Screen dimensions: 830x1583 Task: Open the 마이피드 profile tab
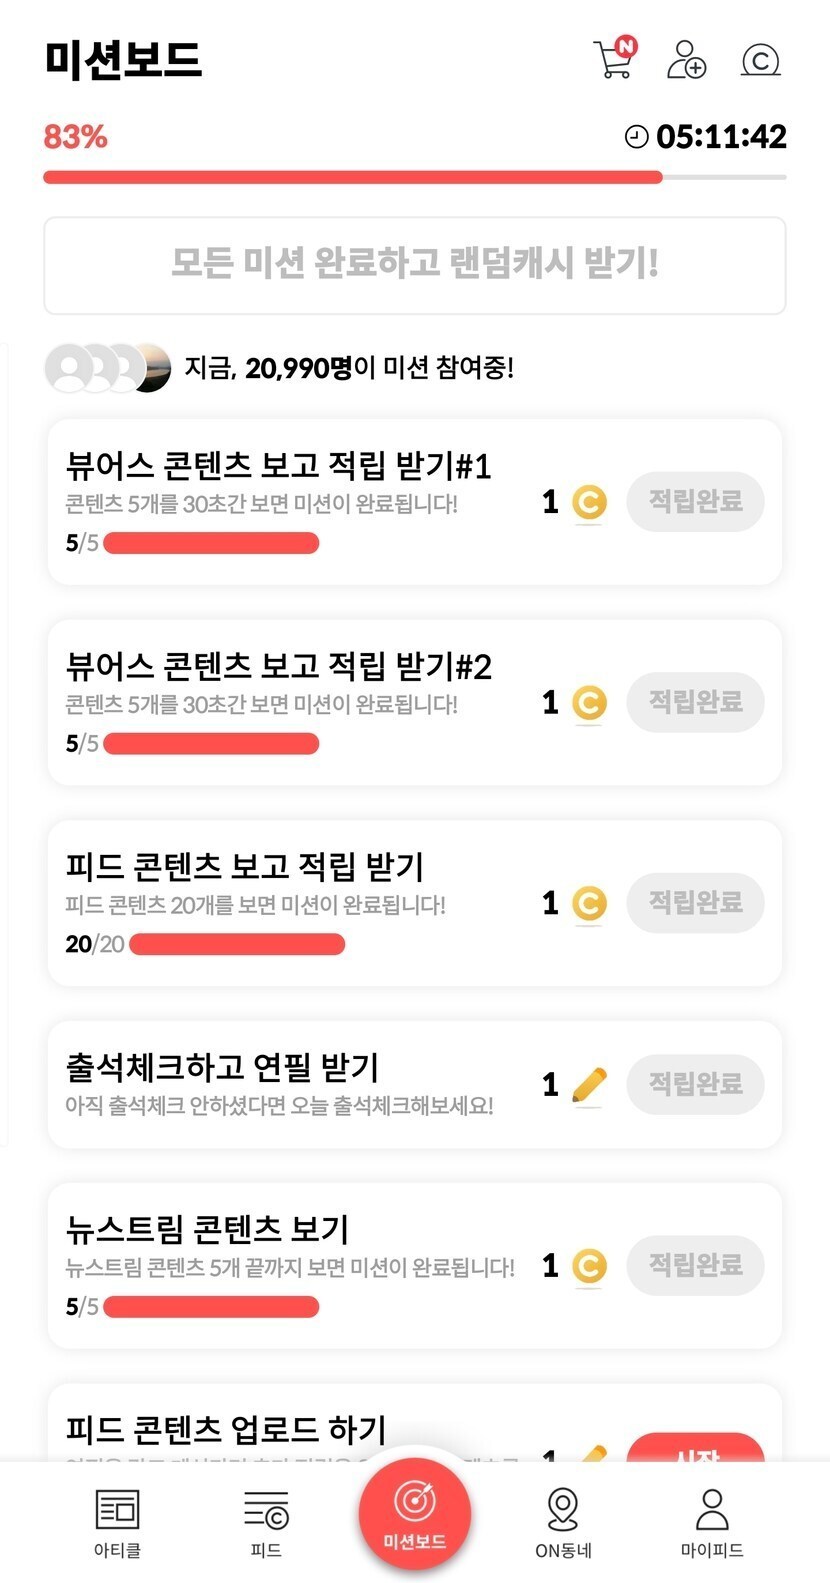click(x=712, y=1522)
